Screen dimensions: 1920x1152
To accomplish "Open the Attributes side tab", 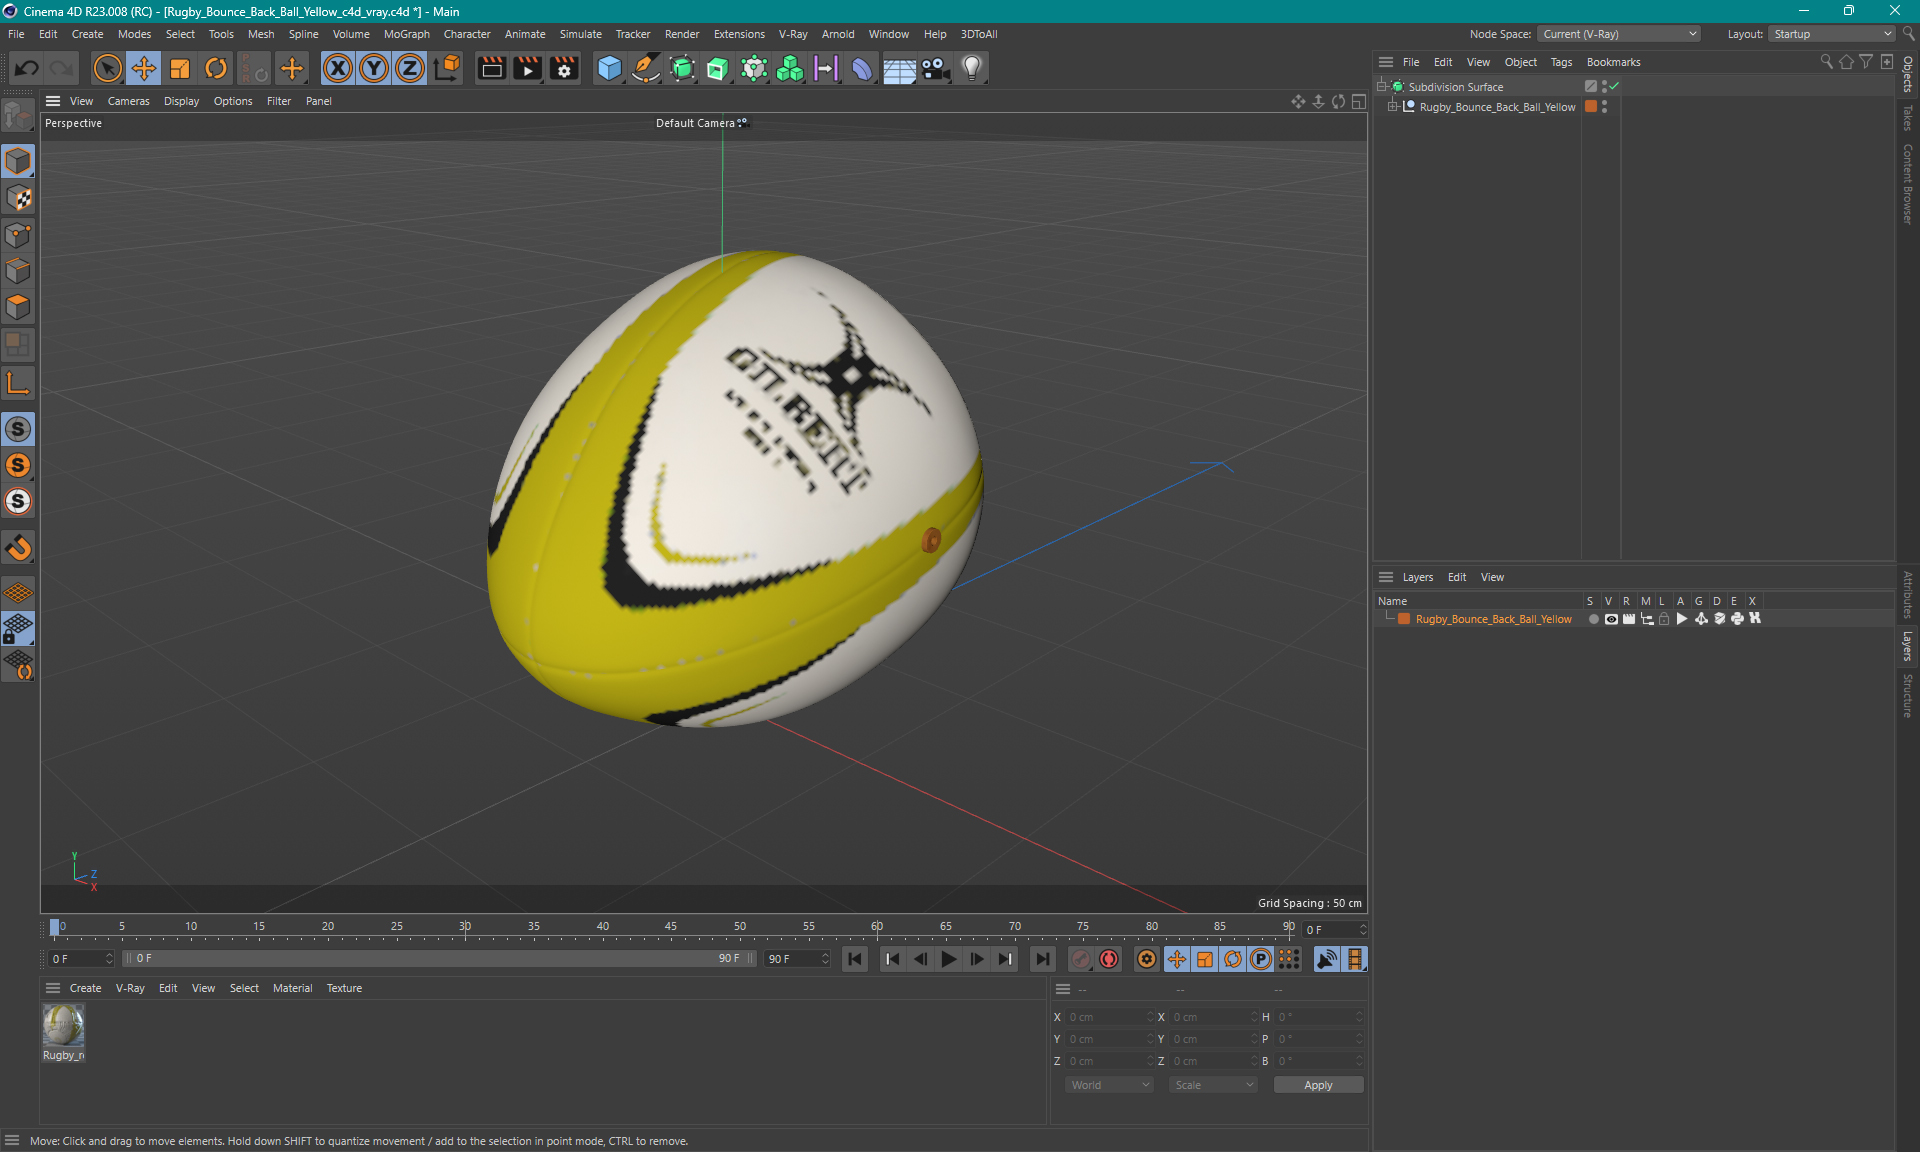I will click(x=1908, y=594).
